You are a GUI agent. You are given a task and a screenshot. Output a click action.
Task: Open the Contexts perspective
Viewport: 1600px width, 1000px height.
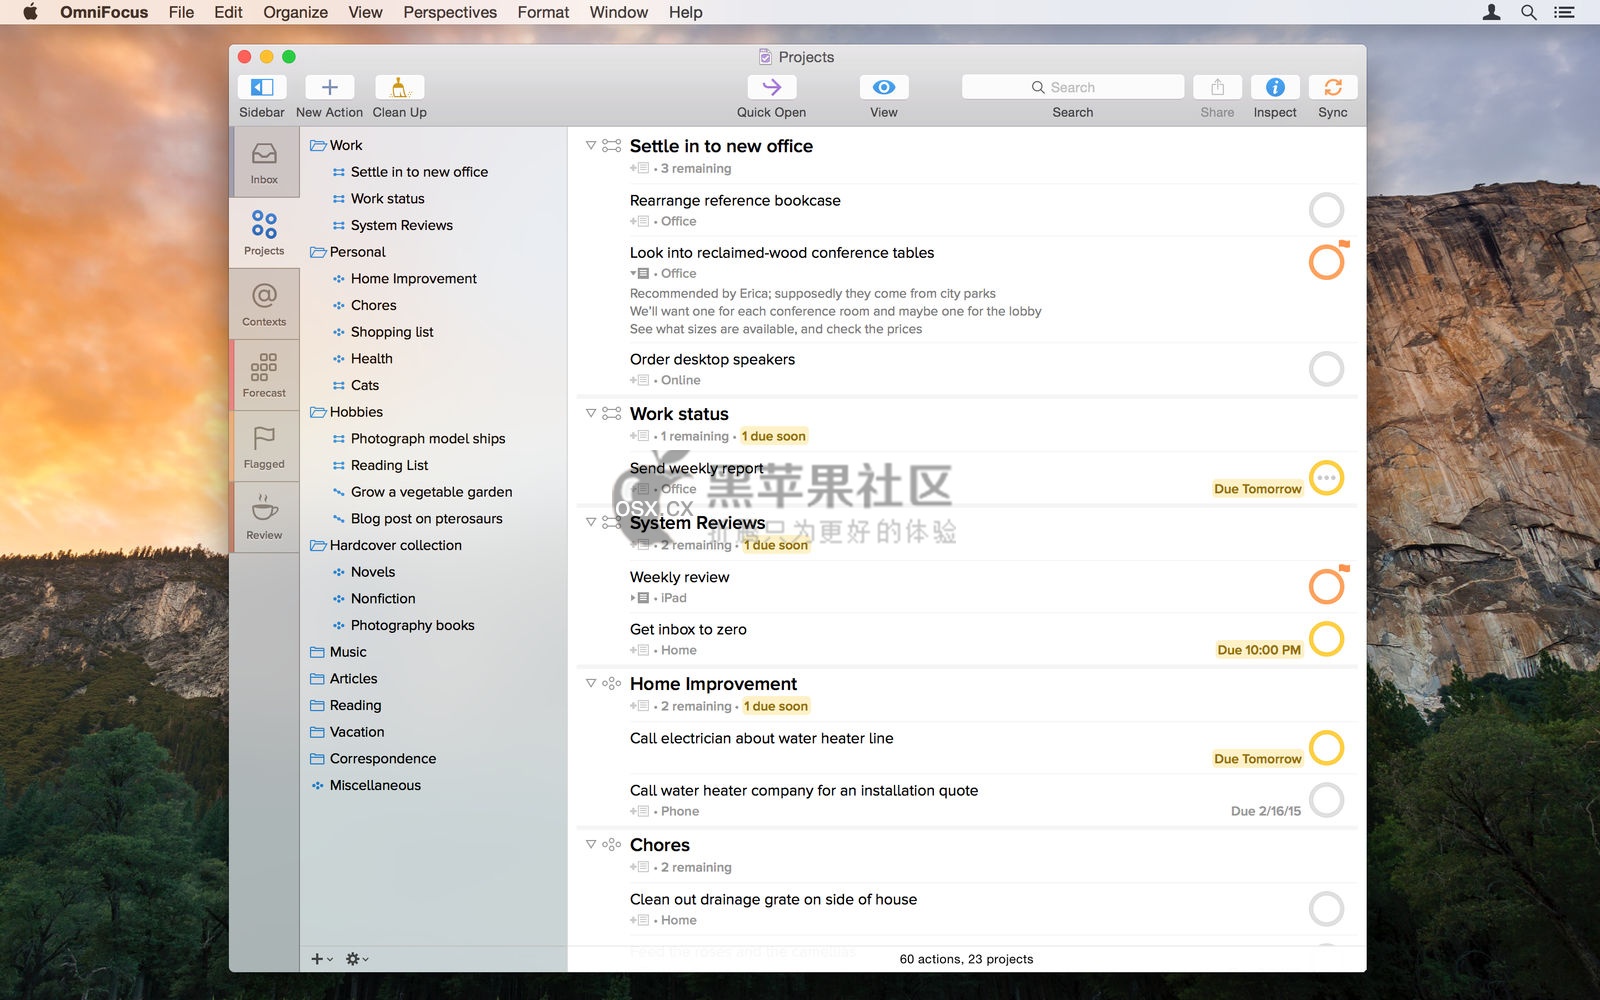(264, 304)
